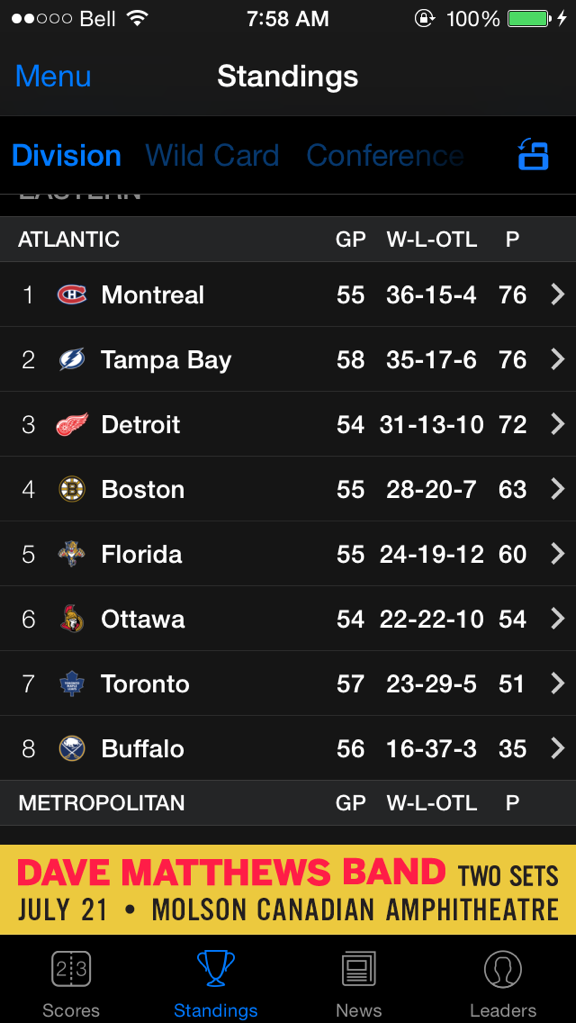Toggle the blue lock icon near Conference
Image resolution: width=576 pixels, height=1023 pixels.
534,155
